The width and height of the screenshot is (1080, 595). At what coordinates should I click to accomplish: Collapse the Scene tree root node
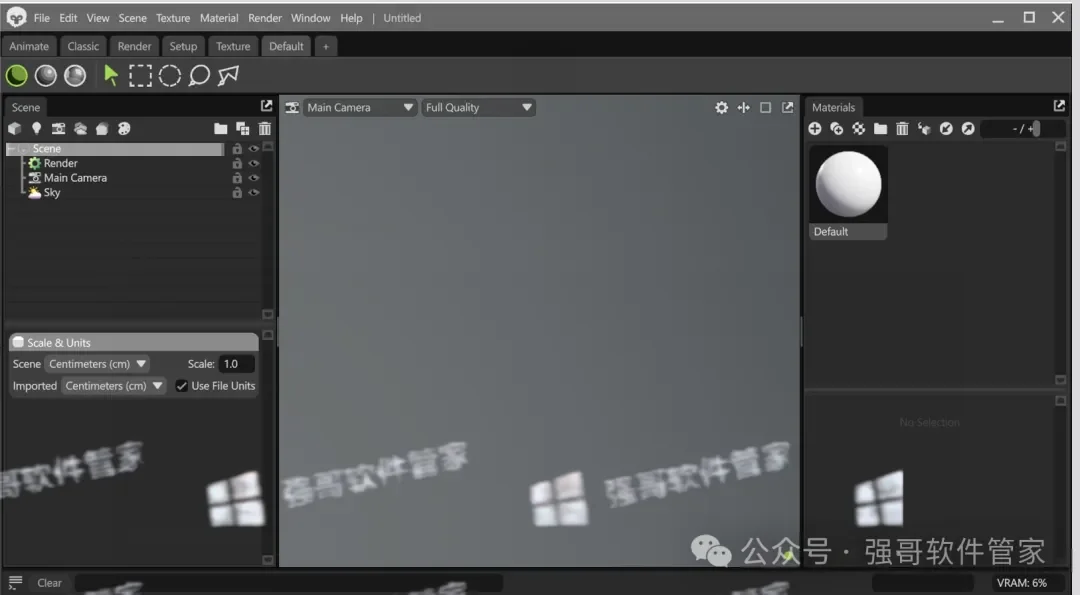tap(12, 149)
